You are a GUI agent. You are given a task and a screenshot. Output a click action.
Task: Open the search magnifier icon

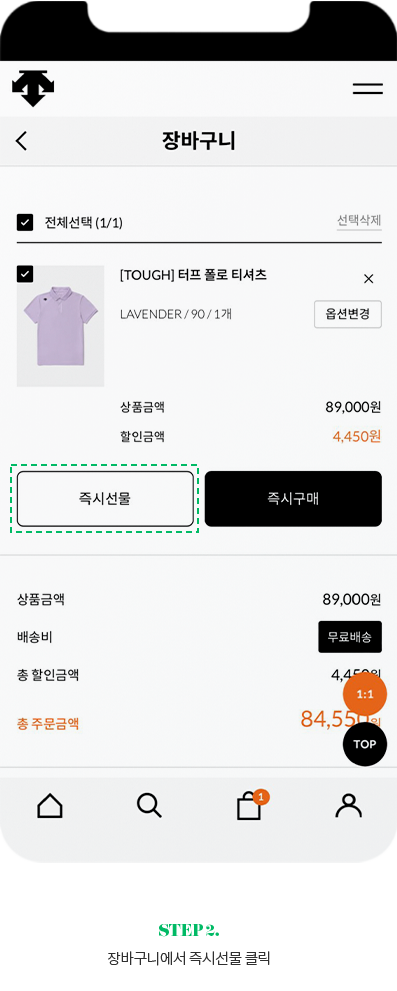[149, 806]
